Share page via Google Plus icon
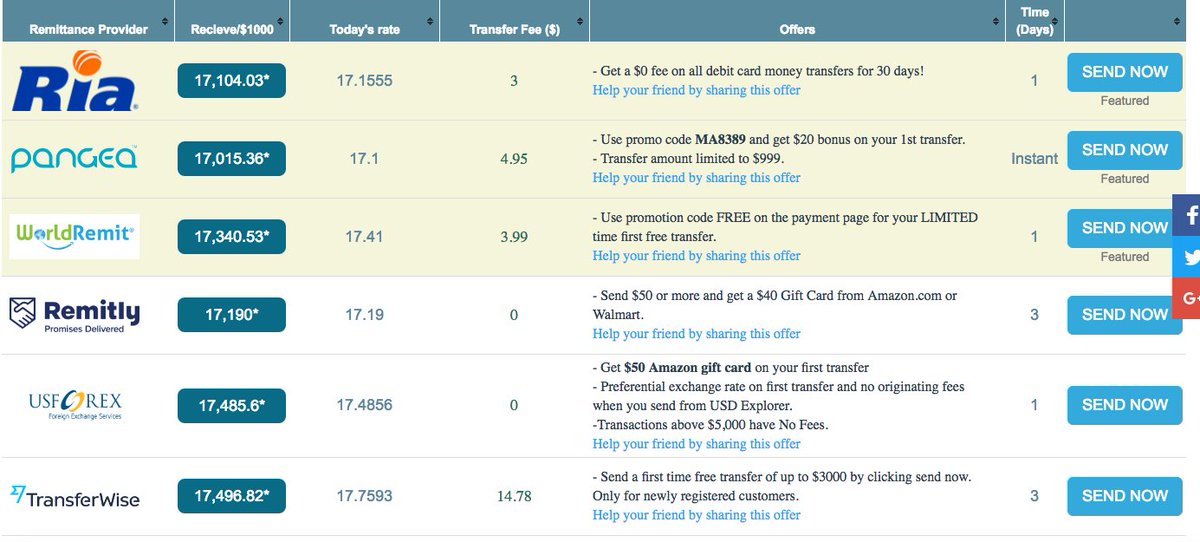This screenshot has width=1200, height=542. tap(1187, 298)
